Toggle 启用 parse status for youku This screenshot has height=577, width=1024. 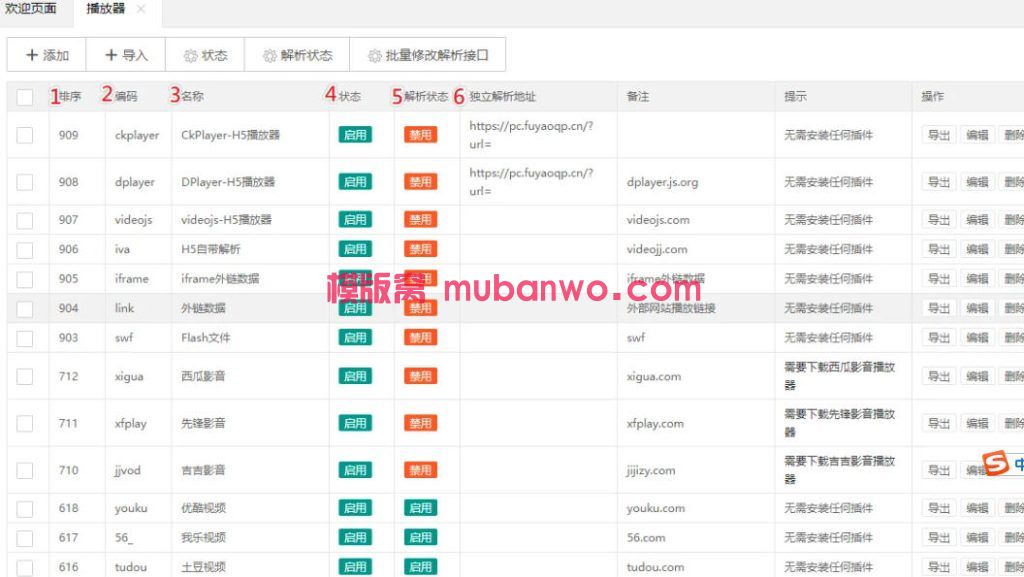421,508
